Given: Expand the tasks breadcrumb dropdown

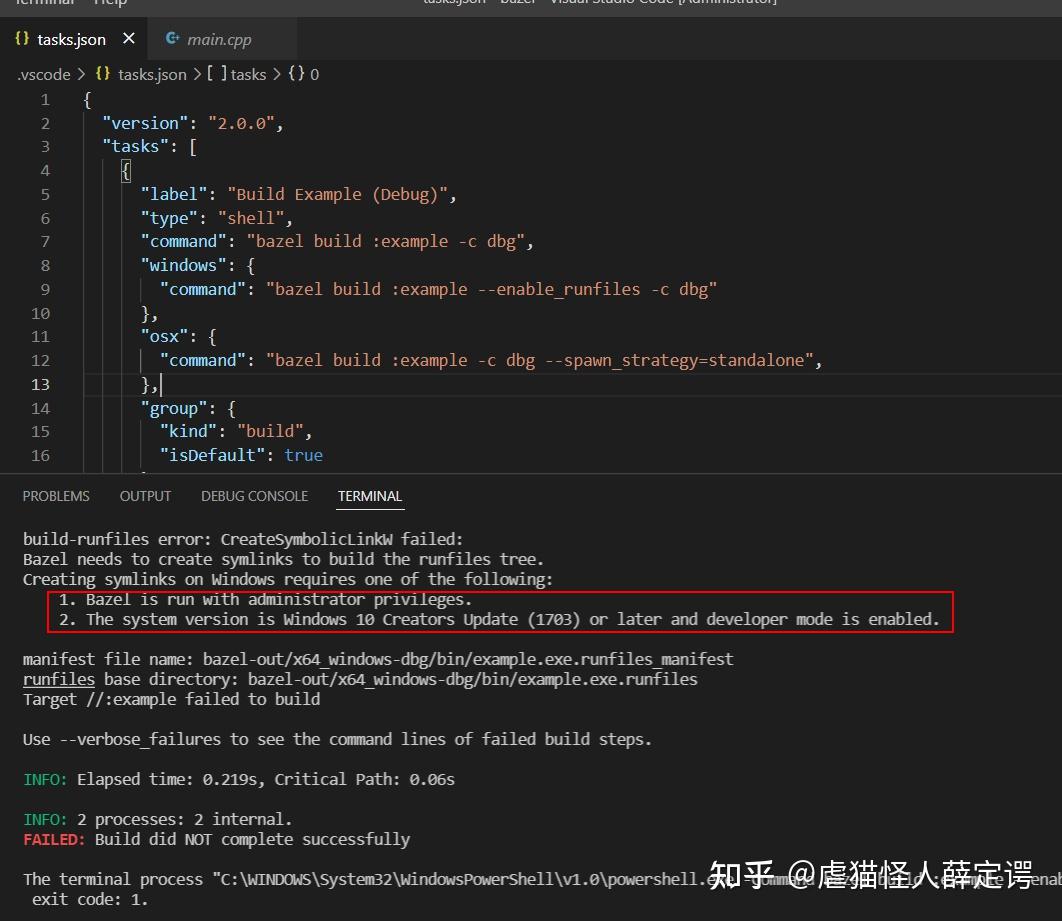Looking at the screenshot, I should (x=248, y=74).
